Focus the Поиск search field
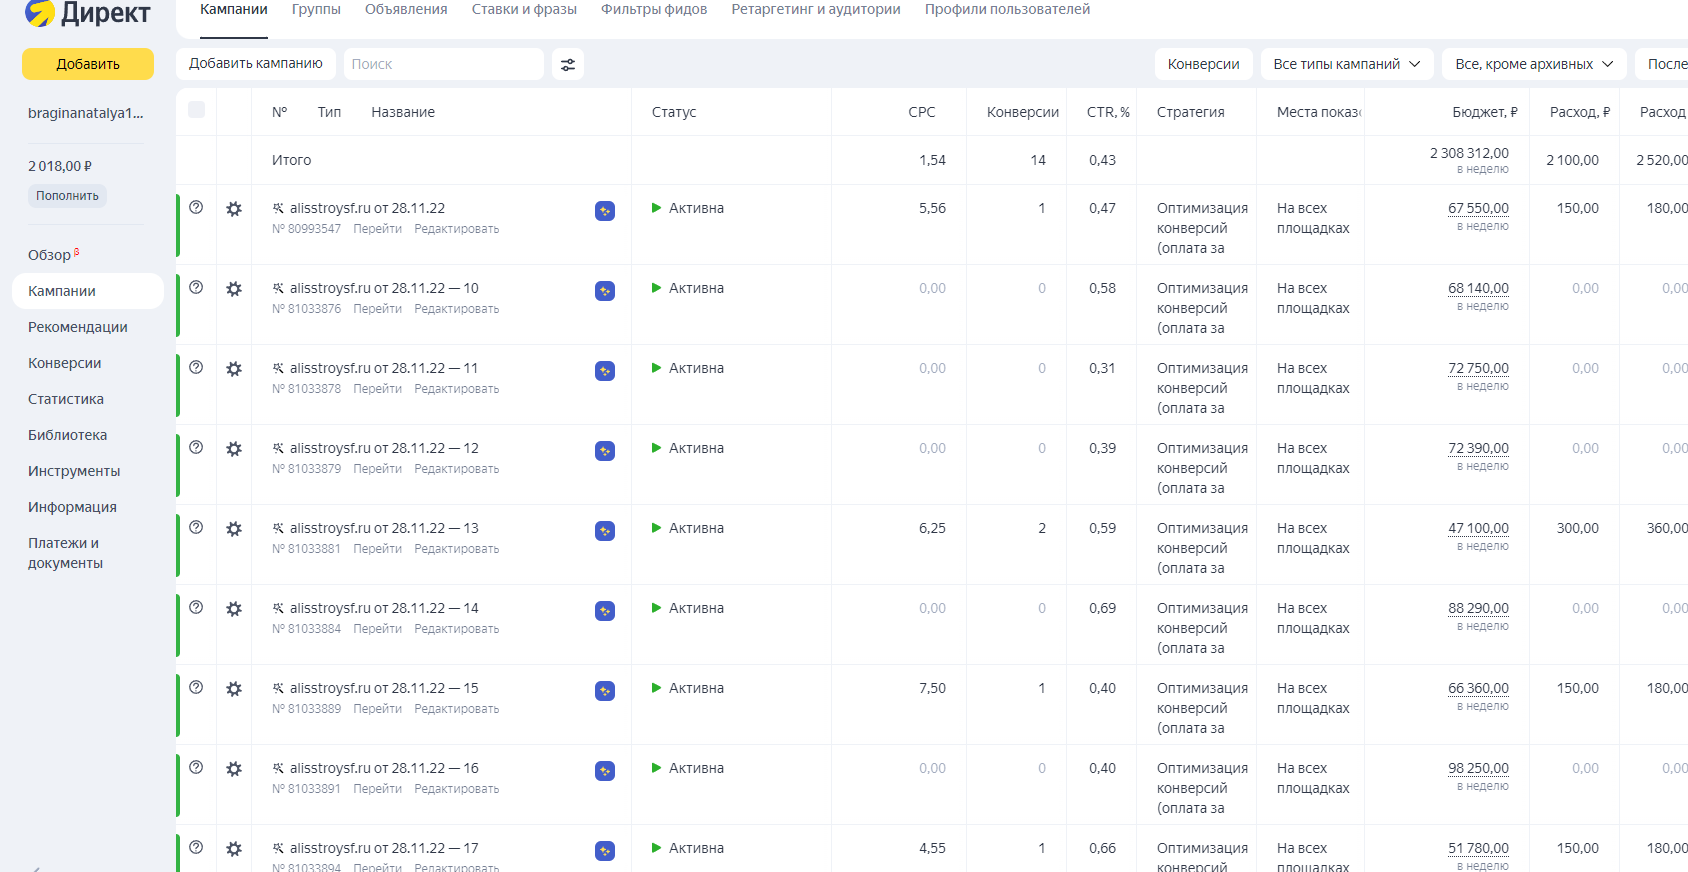Viewport: 1688px width, 872px height. (x=444, y=64)
